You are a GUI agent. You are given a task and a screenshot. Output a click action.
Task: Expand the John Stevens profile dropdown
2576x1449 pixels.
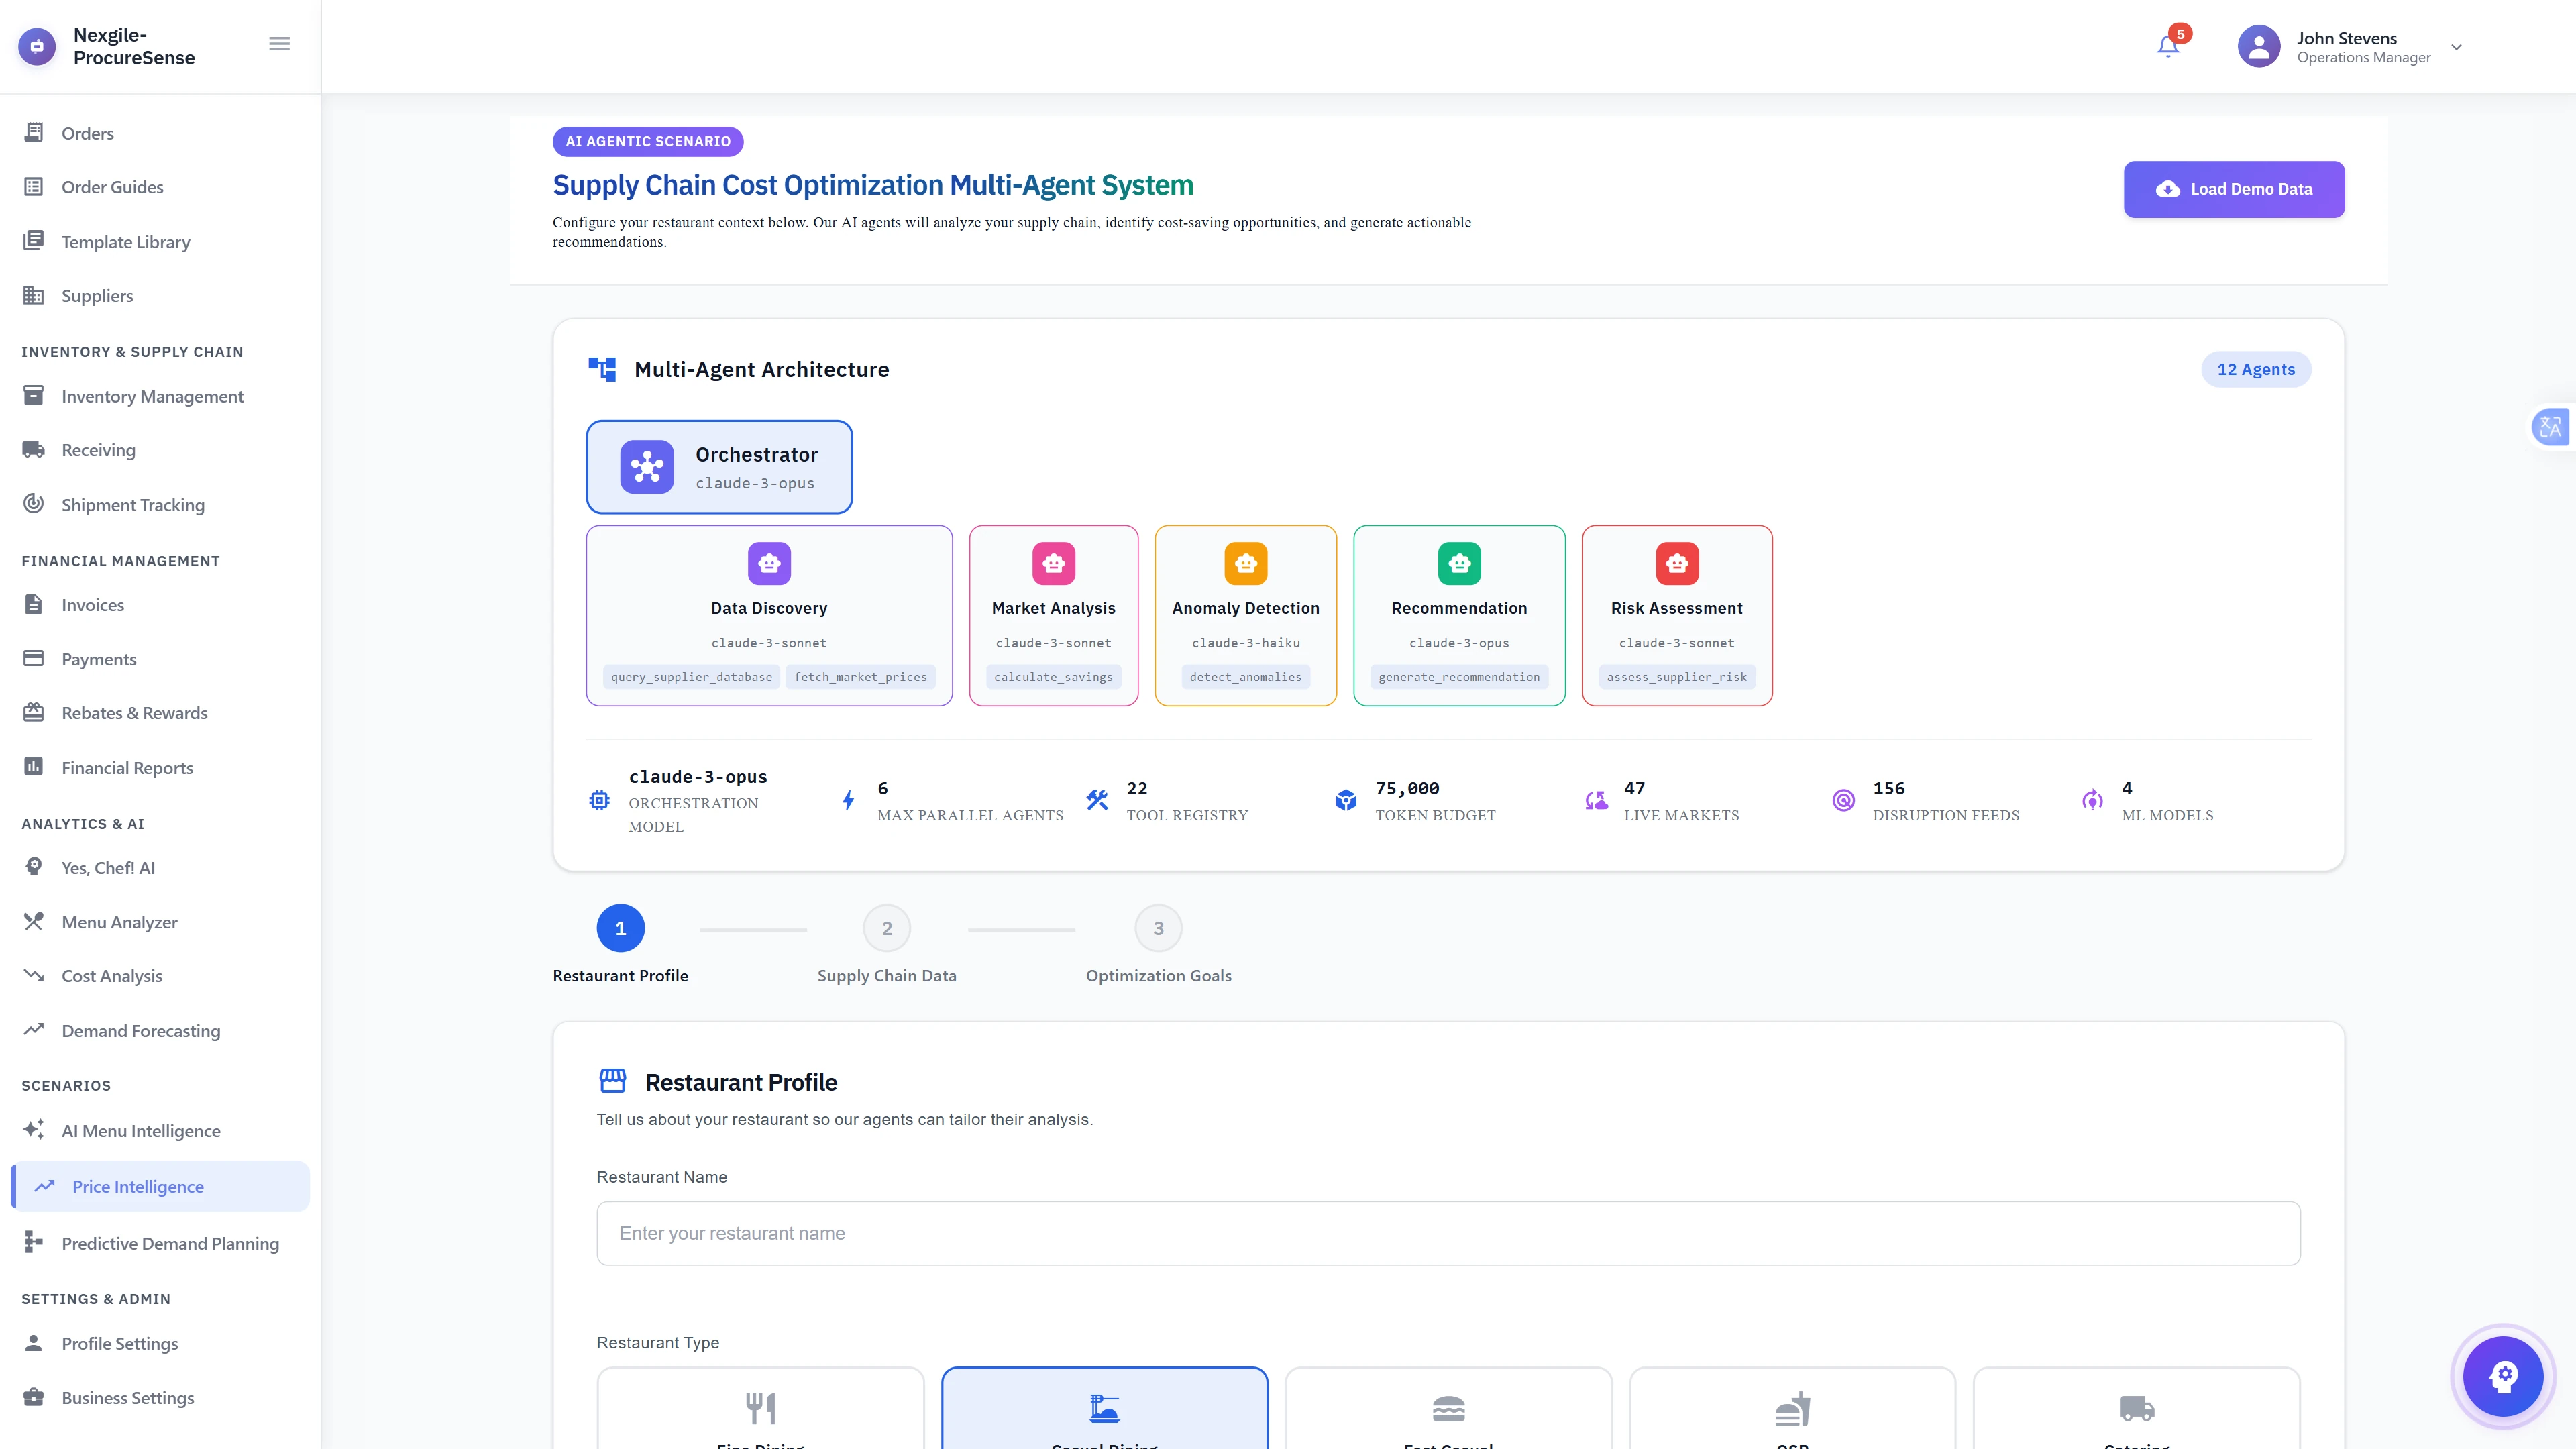click(2456, 47)
